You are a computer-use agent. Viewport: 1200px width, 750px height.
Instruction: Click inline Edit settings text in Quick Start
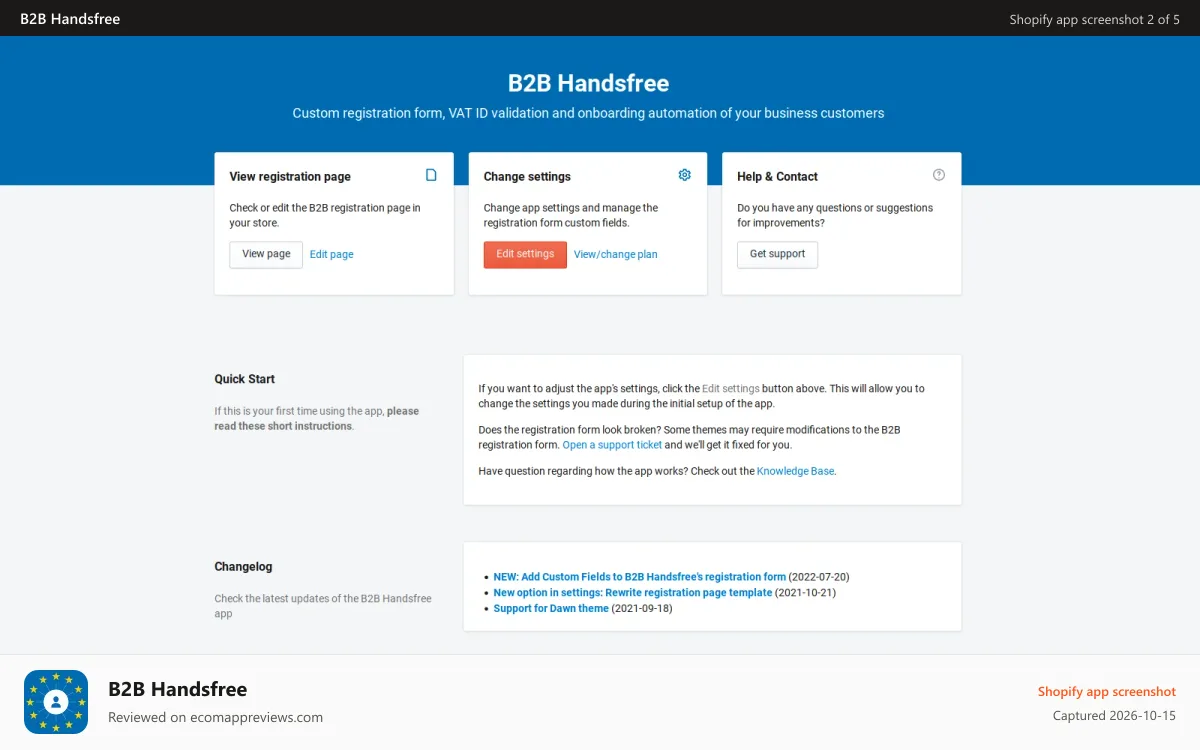[x=731, y=388]
